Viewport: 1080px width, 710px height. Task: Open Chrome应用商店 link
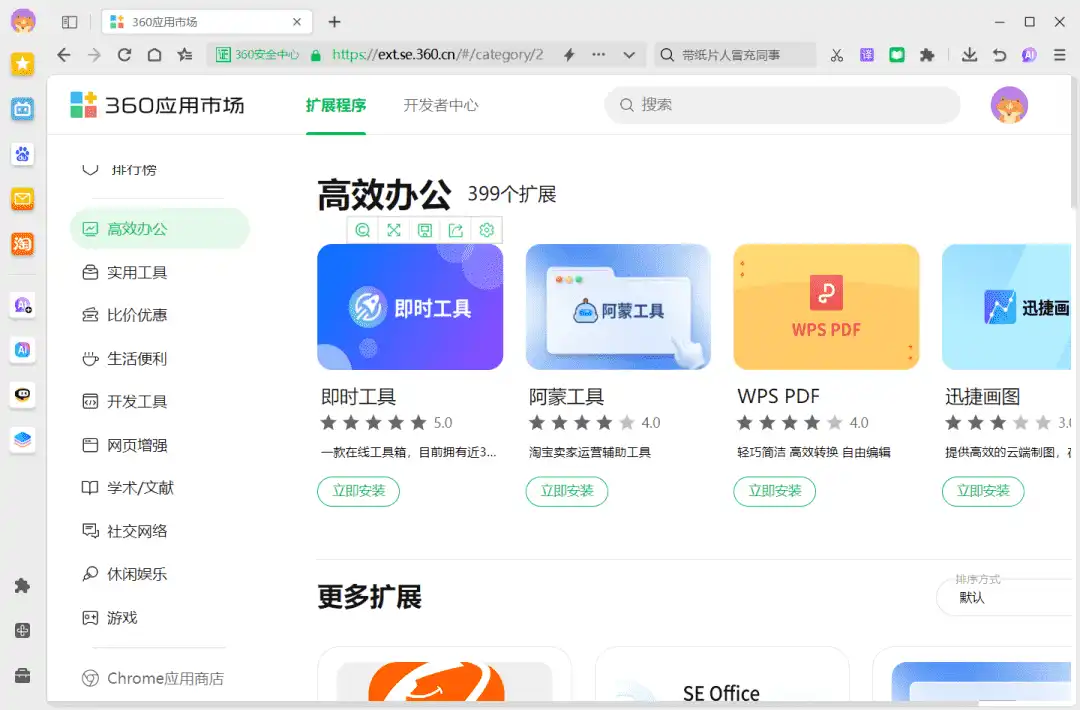pos(153,678)
